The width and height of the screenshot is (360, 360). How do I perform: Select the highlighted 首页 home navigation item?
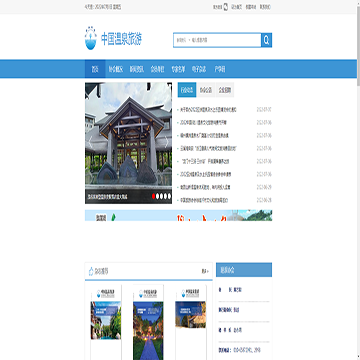95,69
